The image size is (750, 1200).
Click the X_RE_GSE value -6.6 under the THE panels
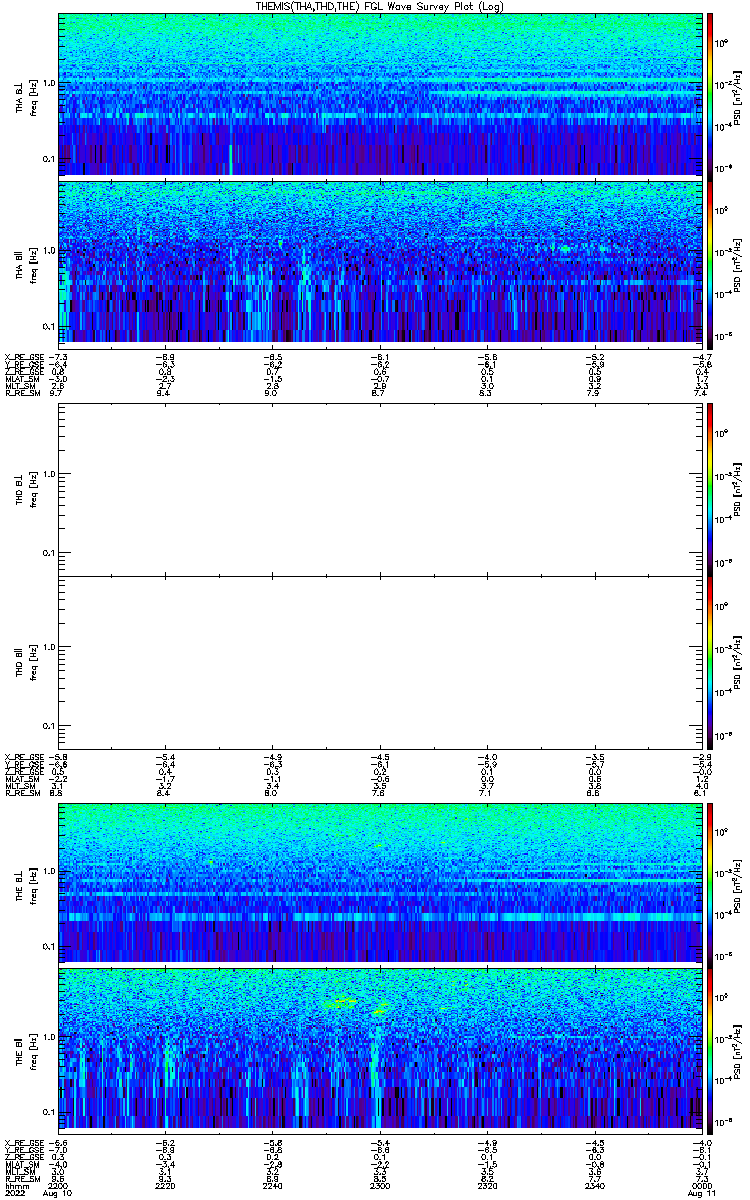click(x=59, y=1142)
